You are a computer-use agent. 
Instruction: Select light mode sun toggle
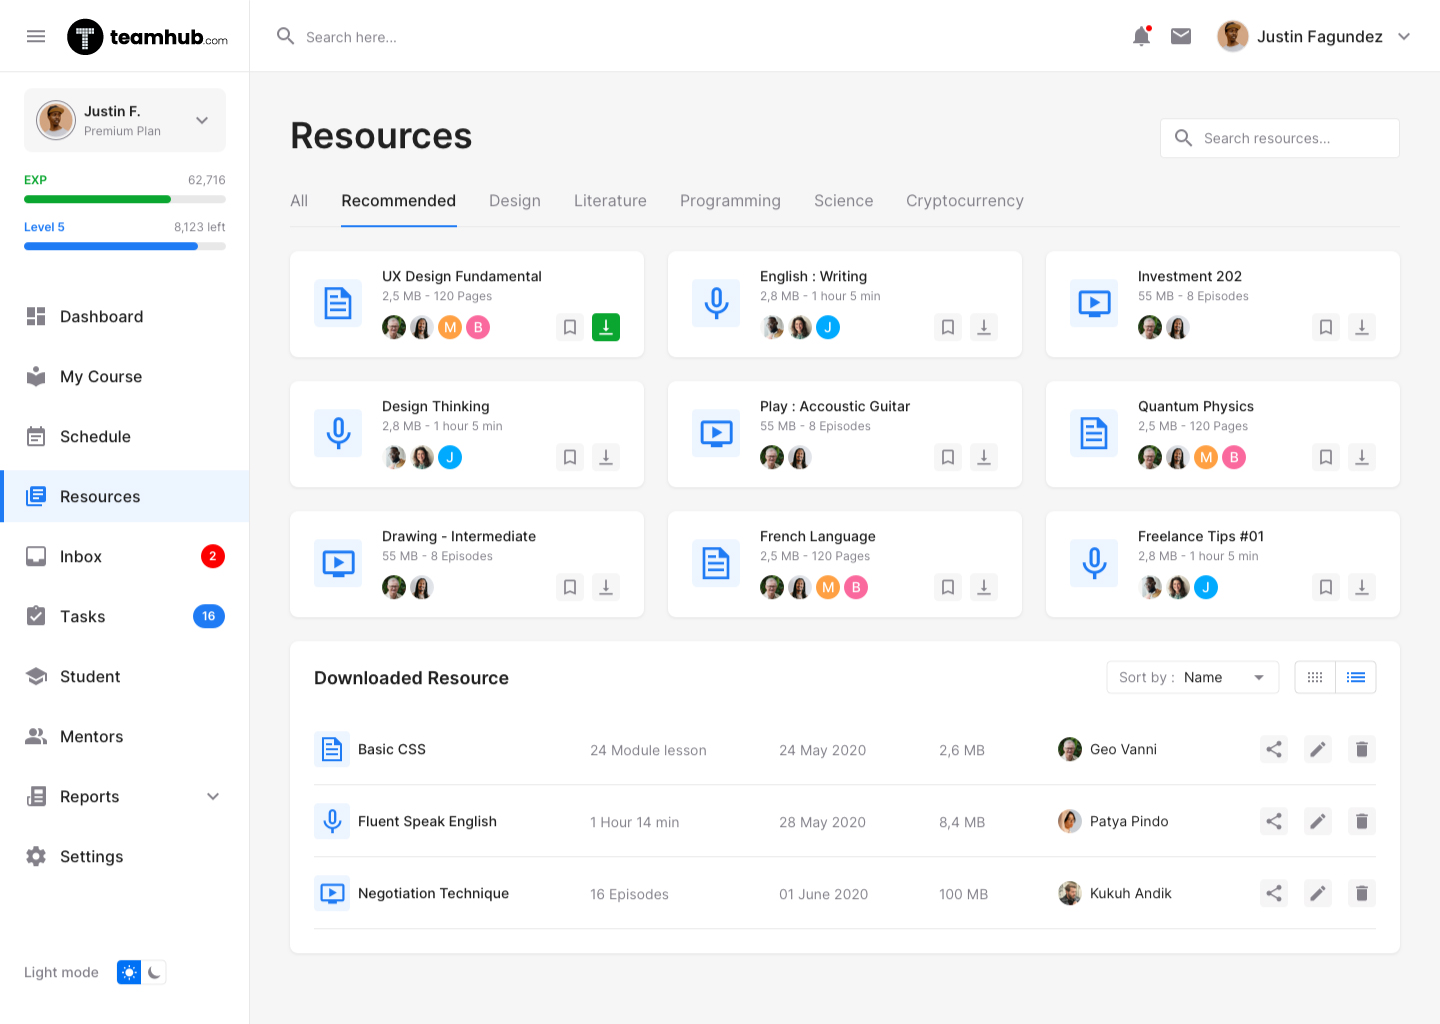(129, 972)
